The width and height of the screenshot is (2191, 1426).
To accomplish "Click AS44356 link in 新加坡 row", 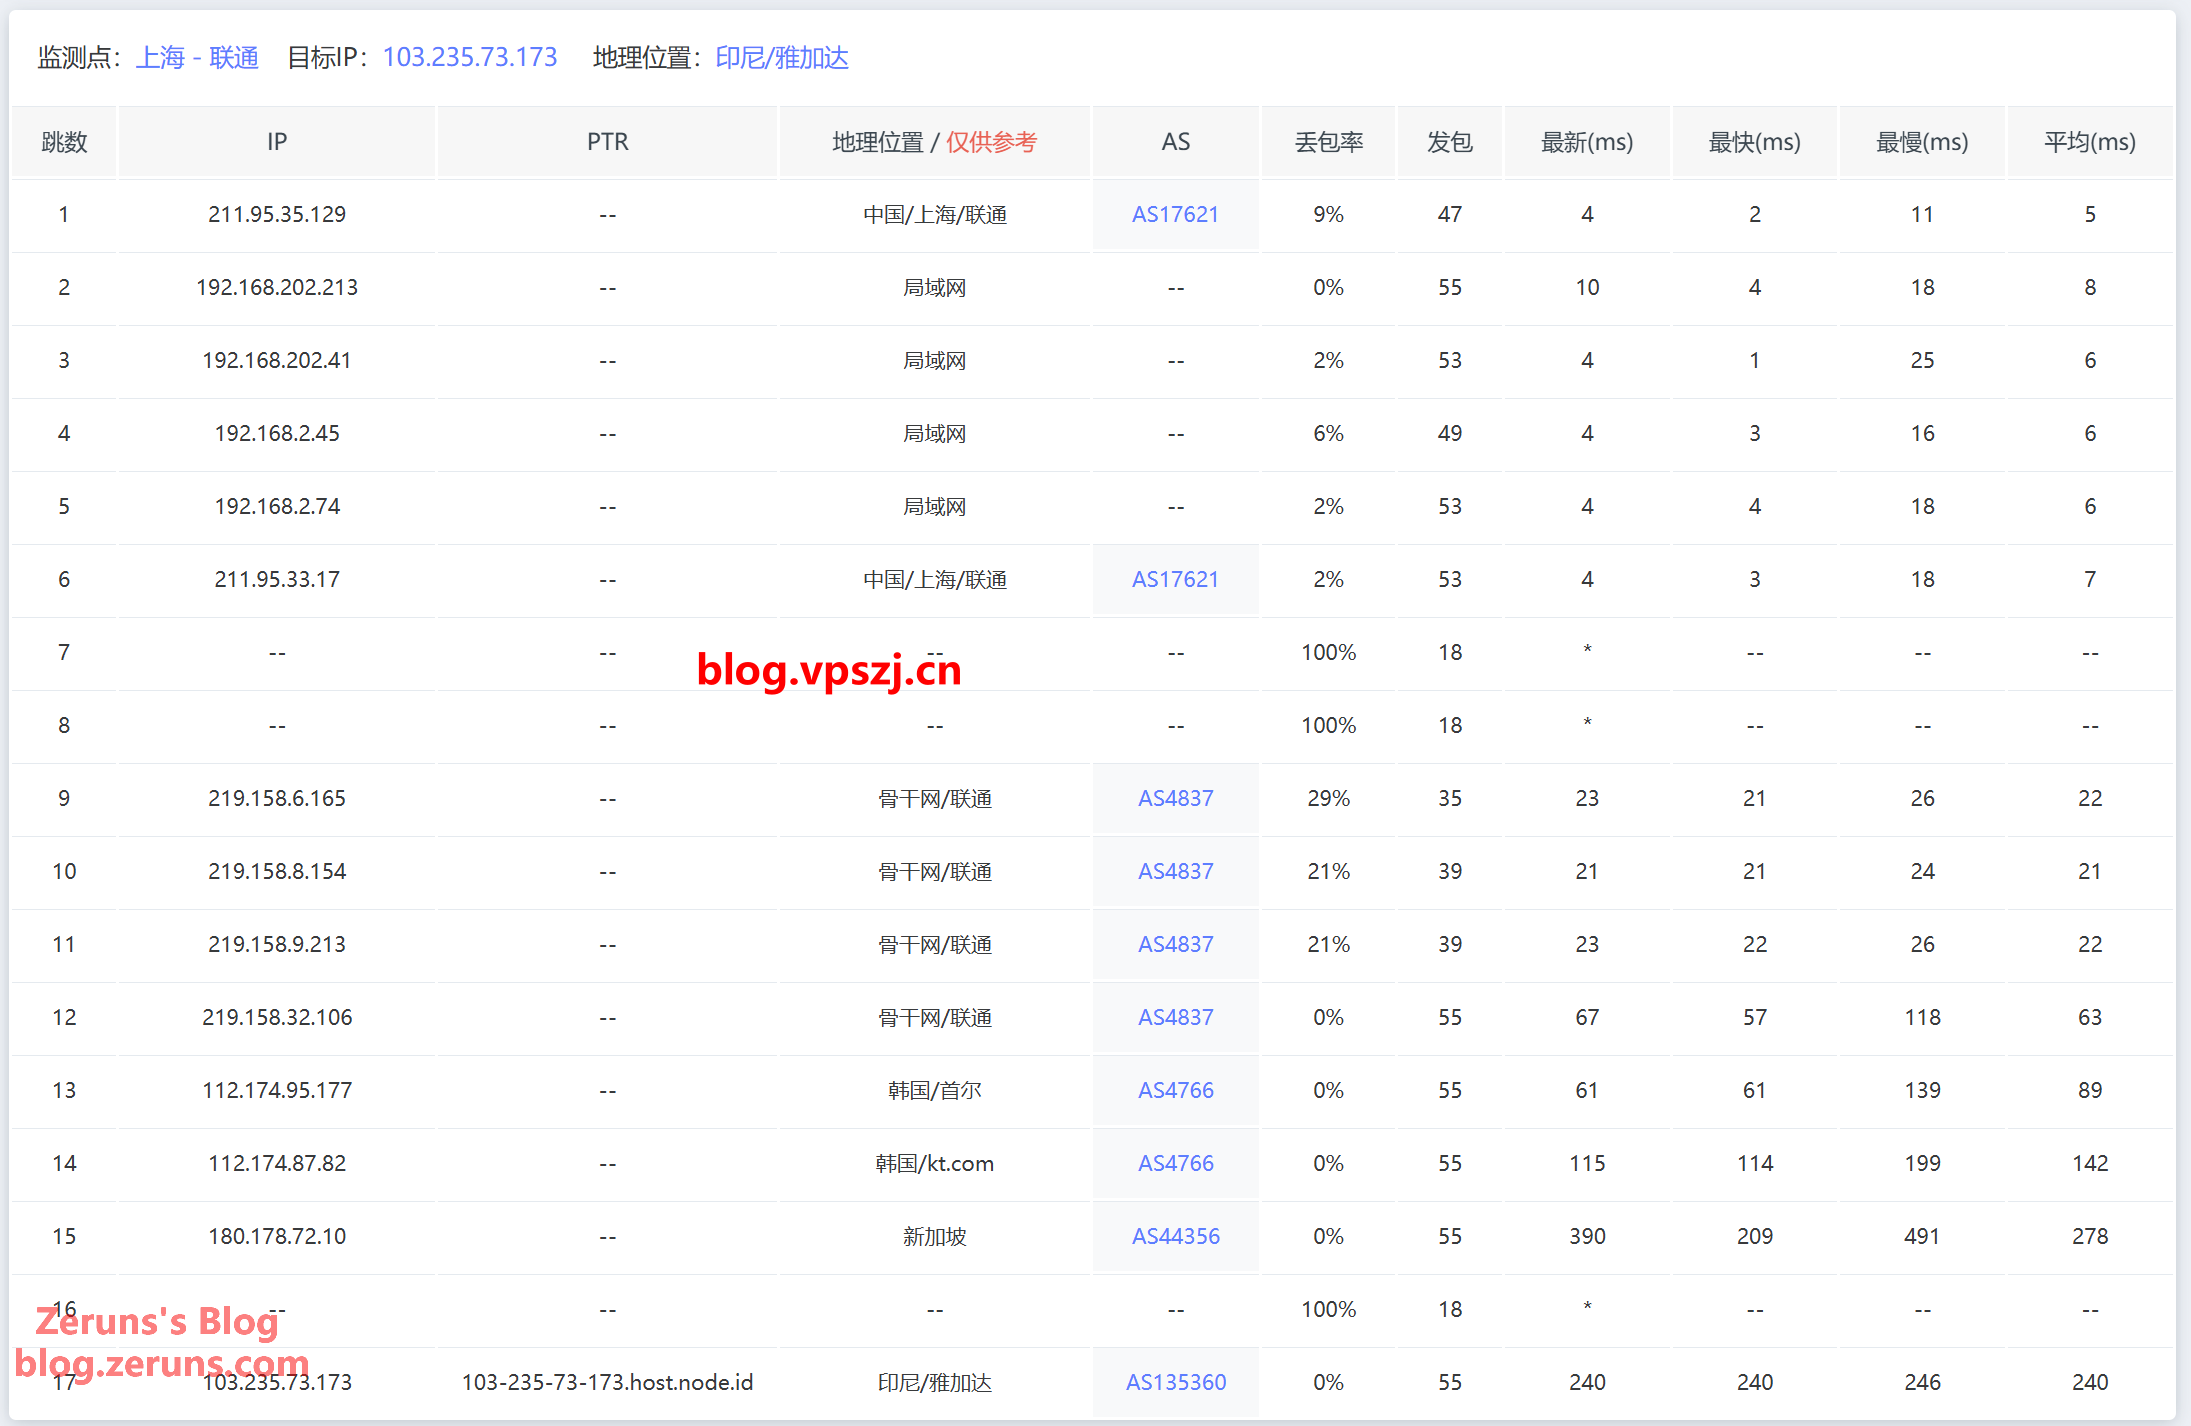I will pyautogui.click(x=1175, y=1236).
